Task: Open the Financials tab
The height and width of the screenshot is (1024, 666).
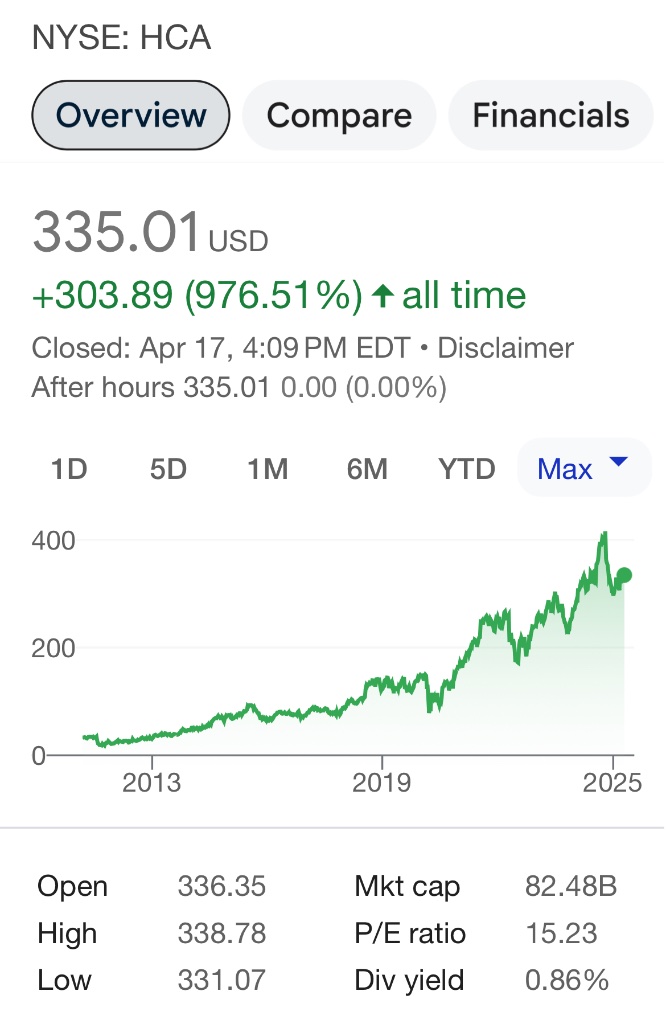Action: tap(550, 115)
